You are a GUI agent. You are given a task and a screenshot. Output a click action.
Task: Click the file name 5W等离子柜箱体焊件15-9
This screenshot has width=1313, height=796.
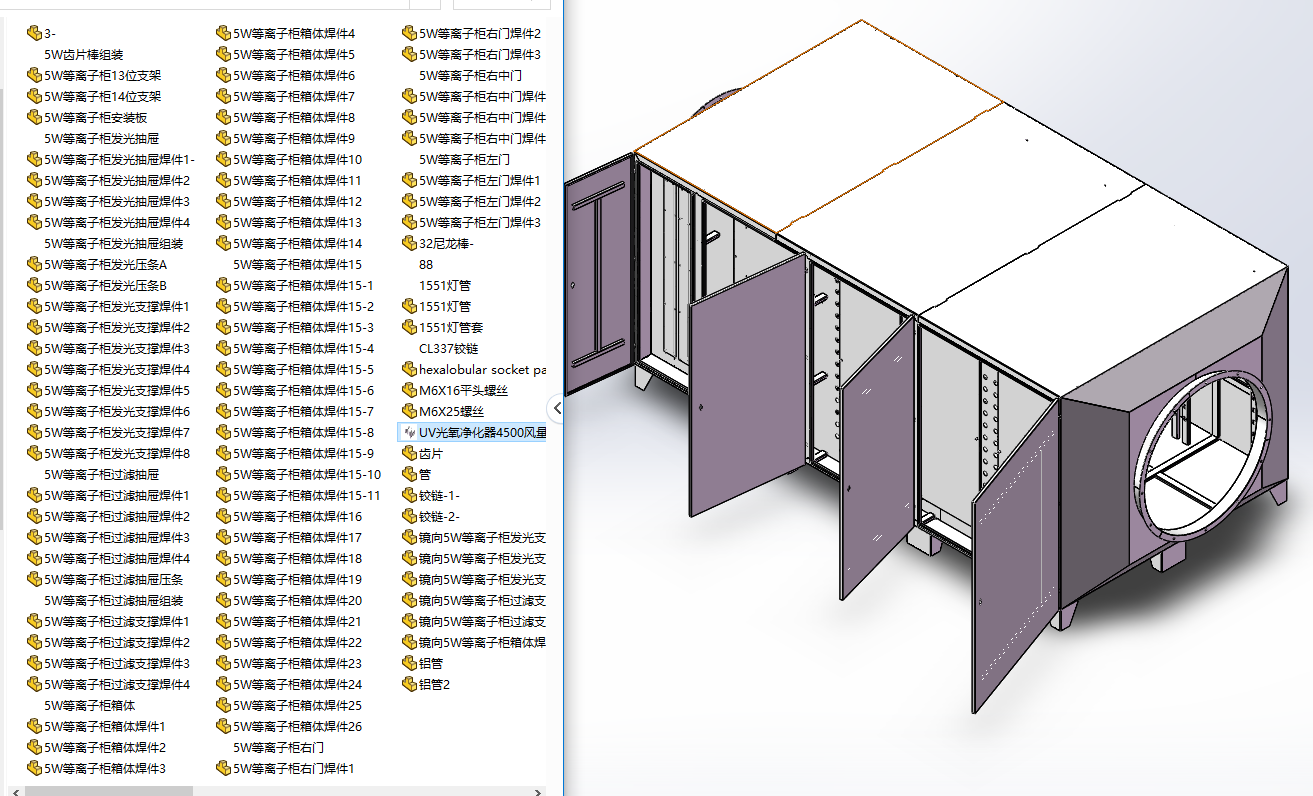[303, 453]
